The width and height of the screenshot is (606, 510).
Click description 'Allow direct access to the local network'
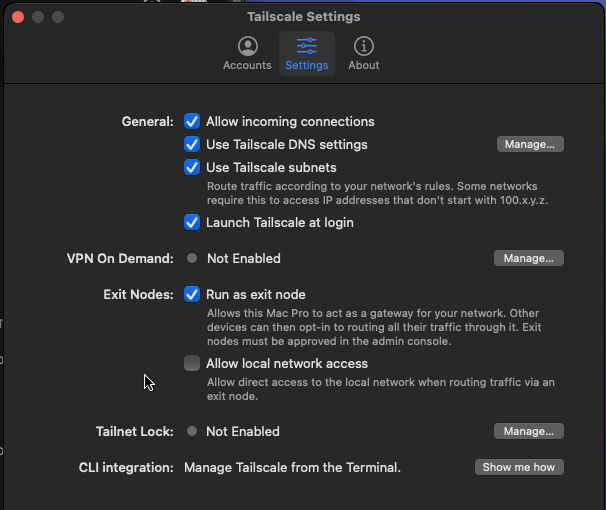[x=381, y=389]
